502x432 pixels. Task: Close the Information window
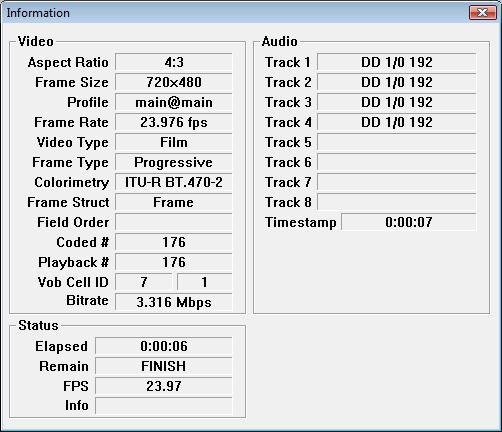(482, 13)
